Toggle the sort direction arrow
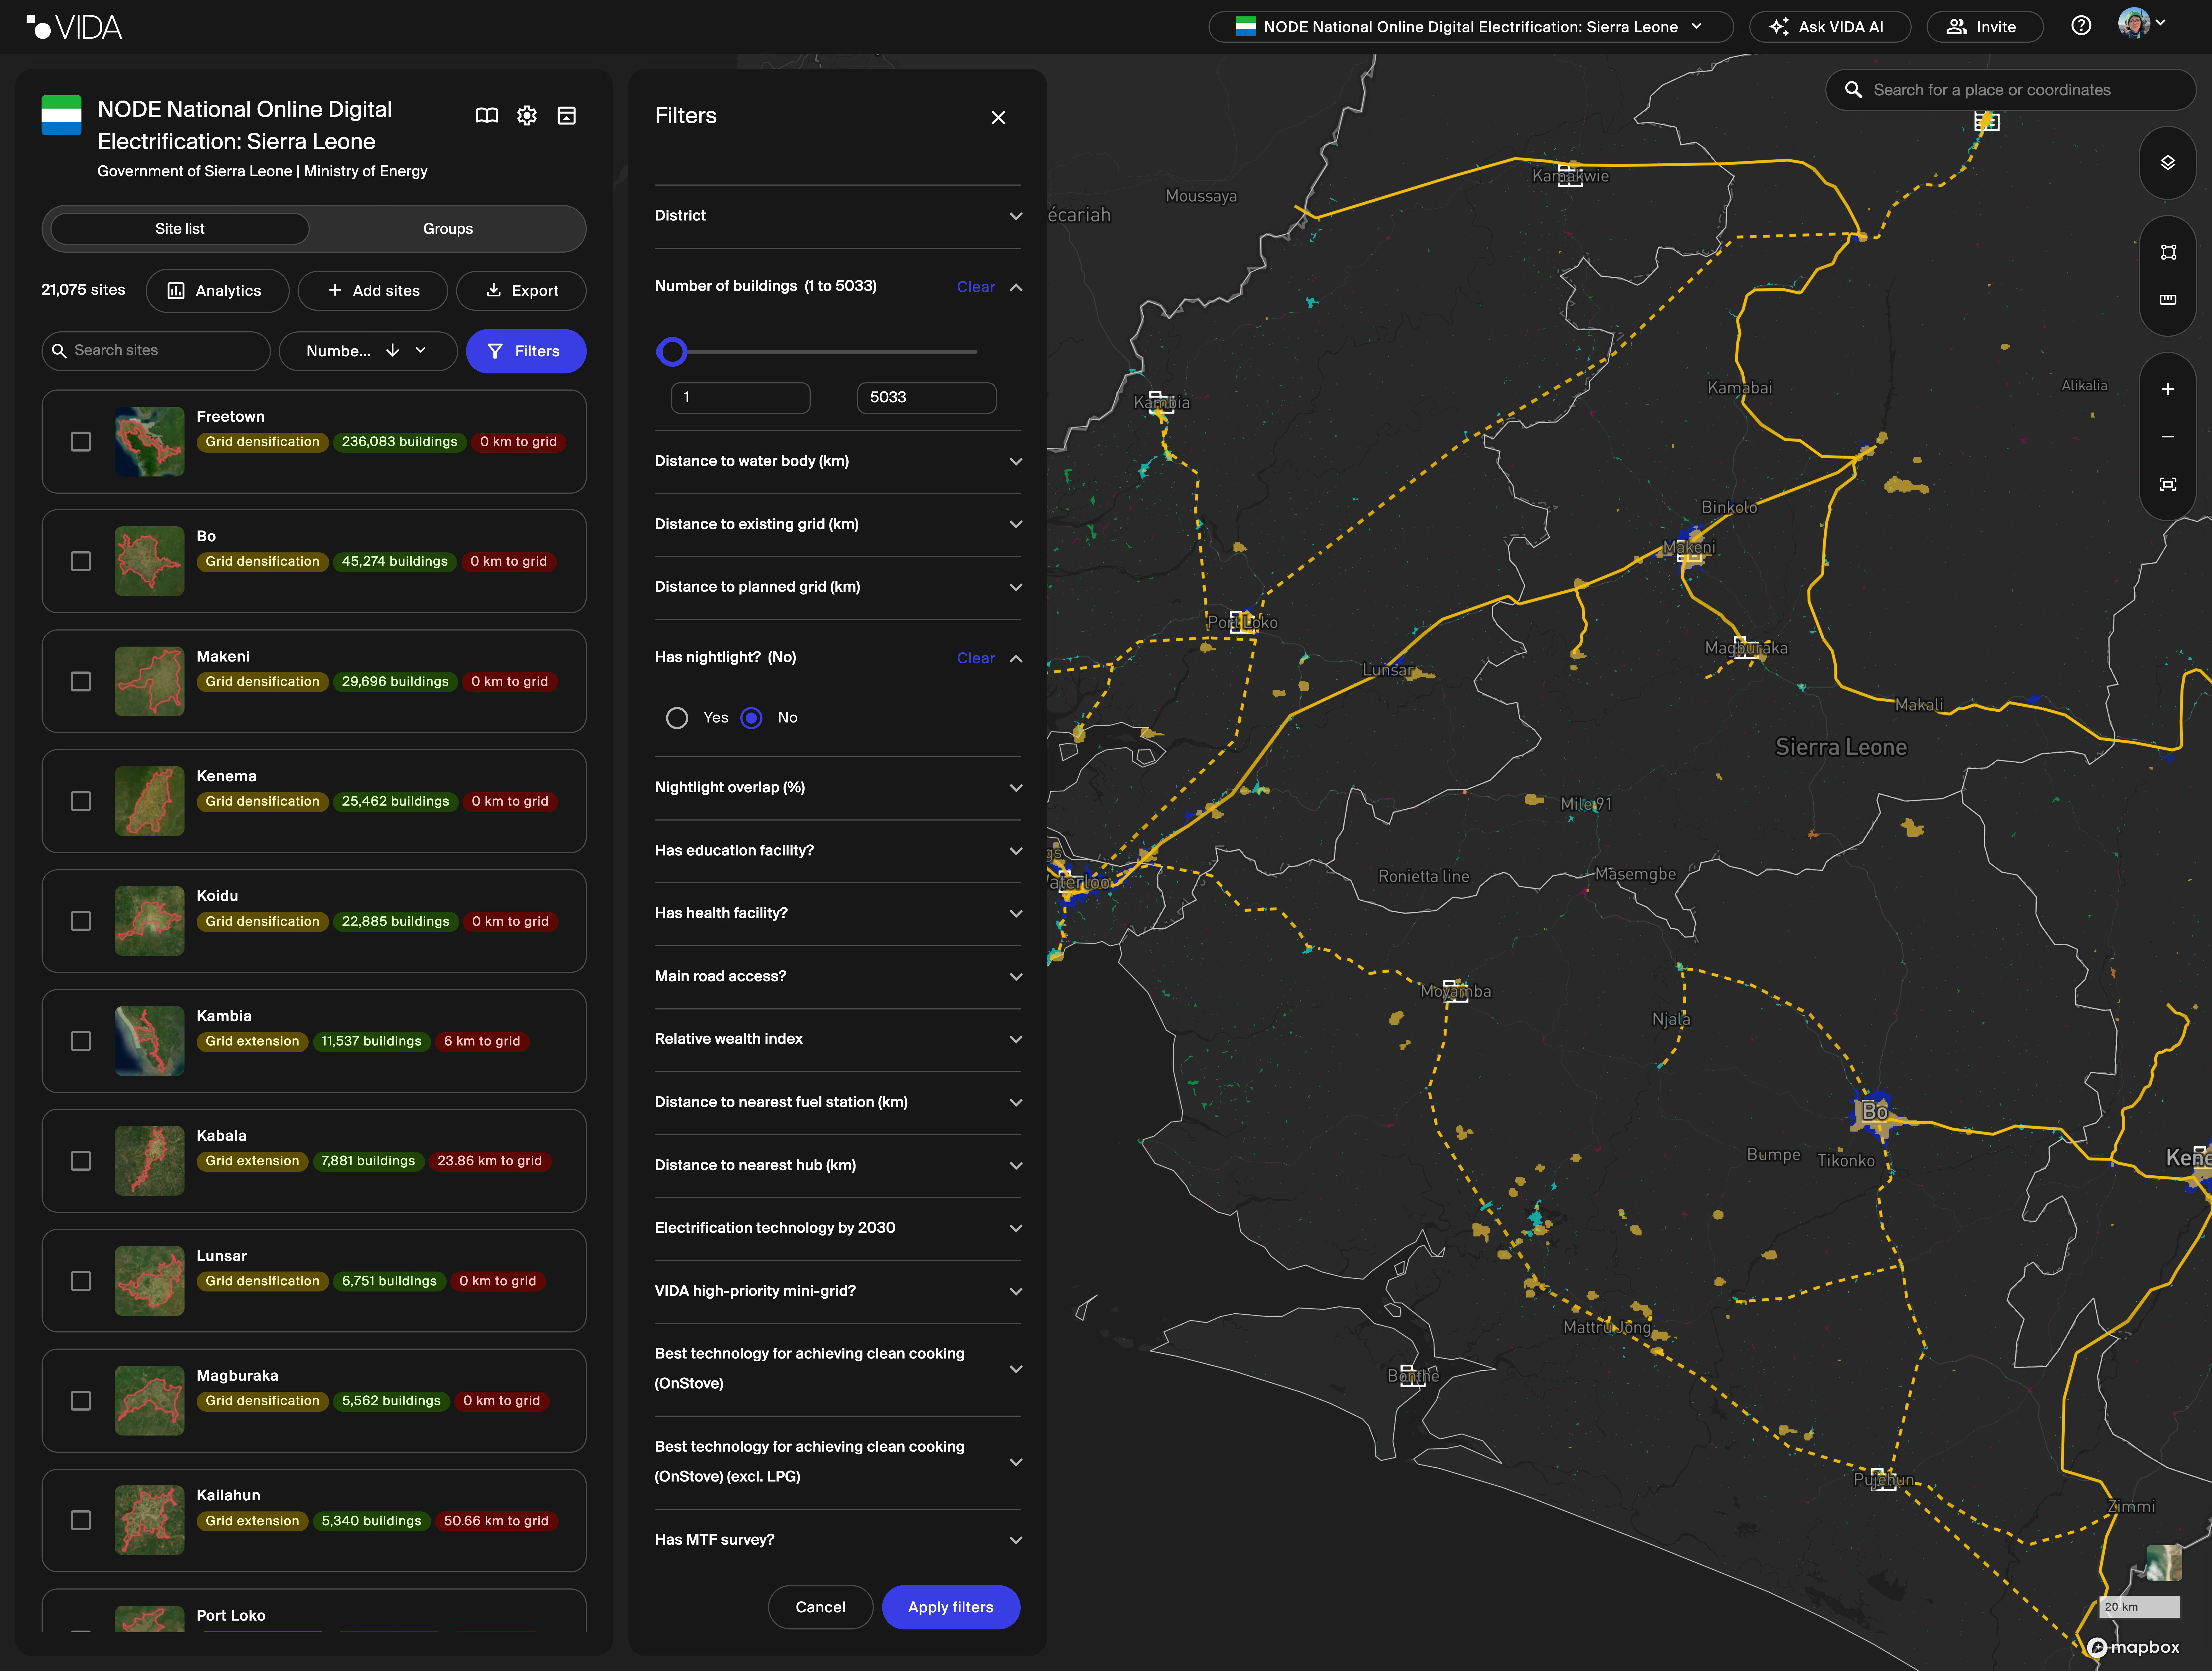This screenshot has height=1671, width=2212. pos(393,351)
